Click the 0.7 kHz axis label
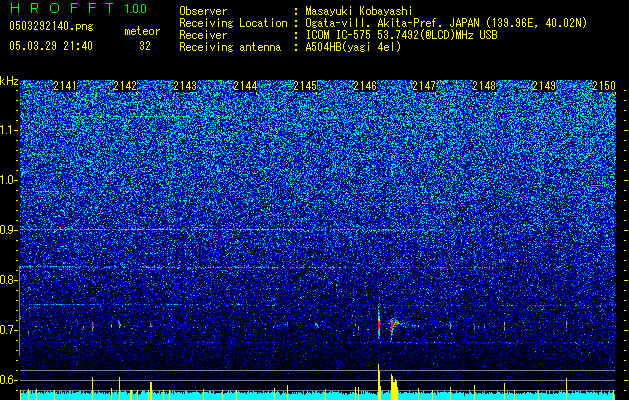The image size is (629, 400). [x=9, y=330]
